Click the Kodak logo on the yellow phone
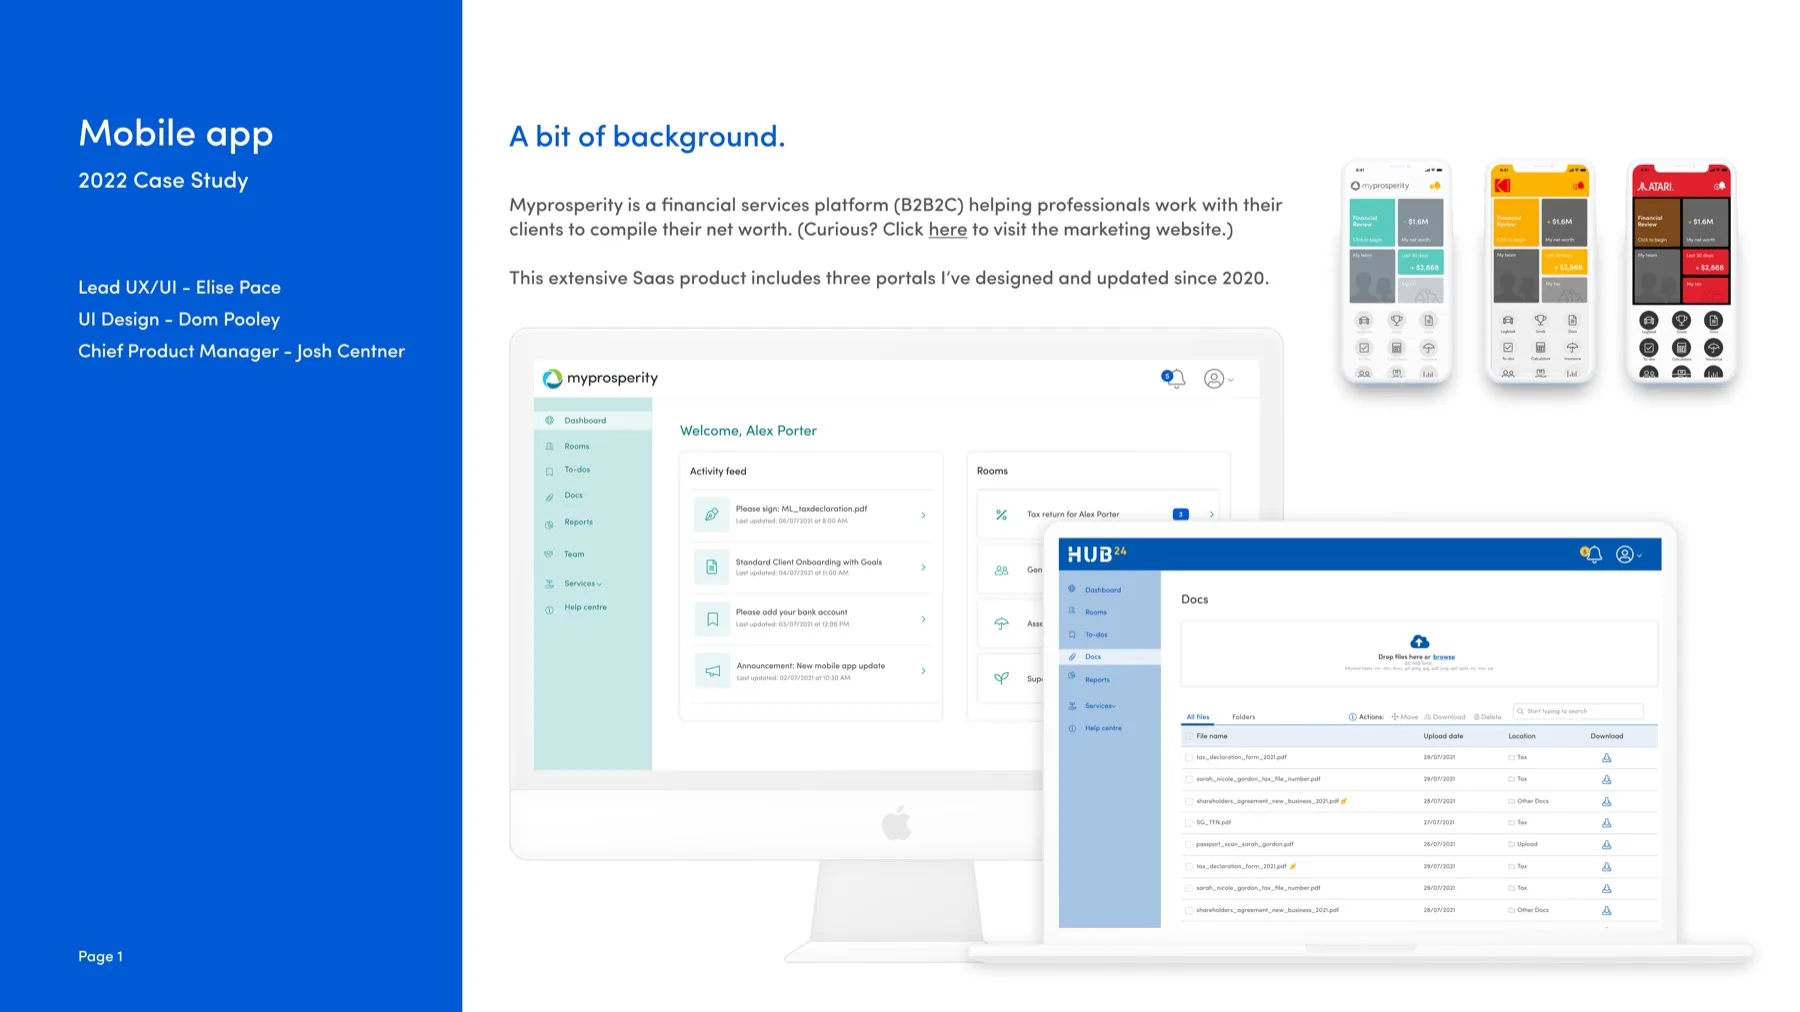The width and height of the screenshot is (1800, 1012). 1502,186
